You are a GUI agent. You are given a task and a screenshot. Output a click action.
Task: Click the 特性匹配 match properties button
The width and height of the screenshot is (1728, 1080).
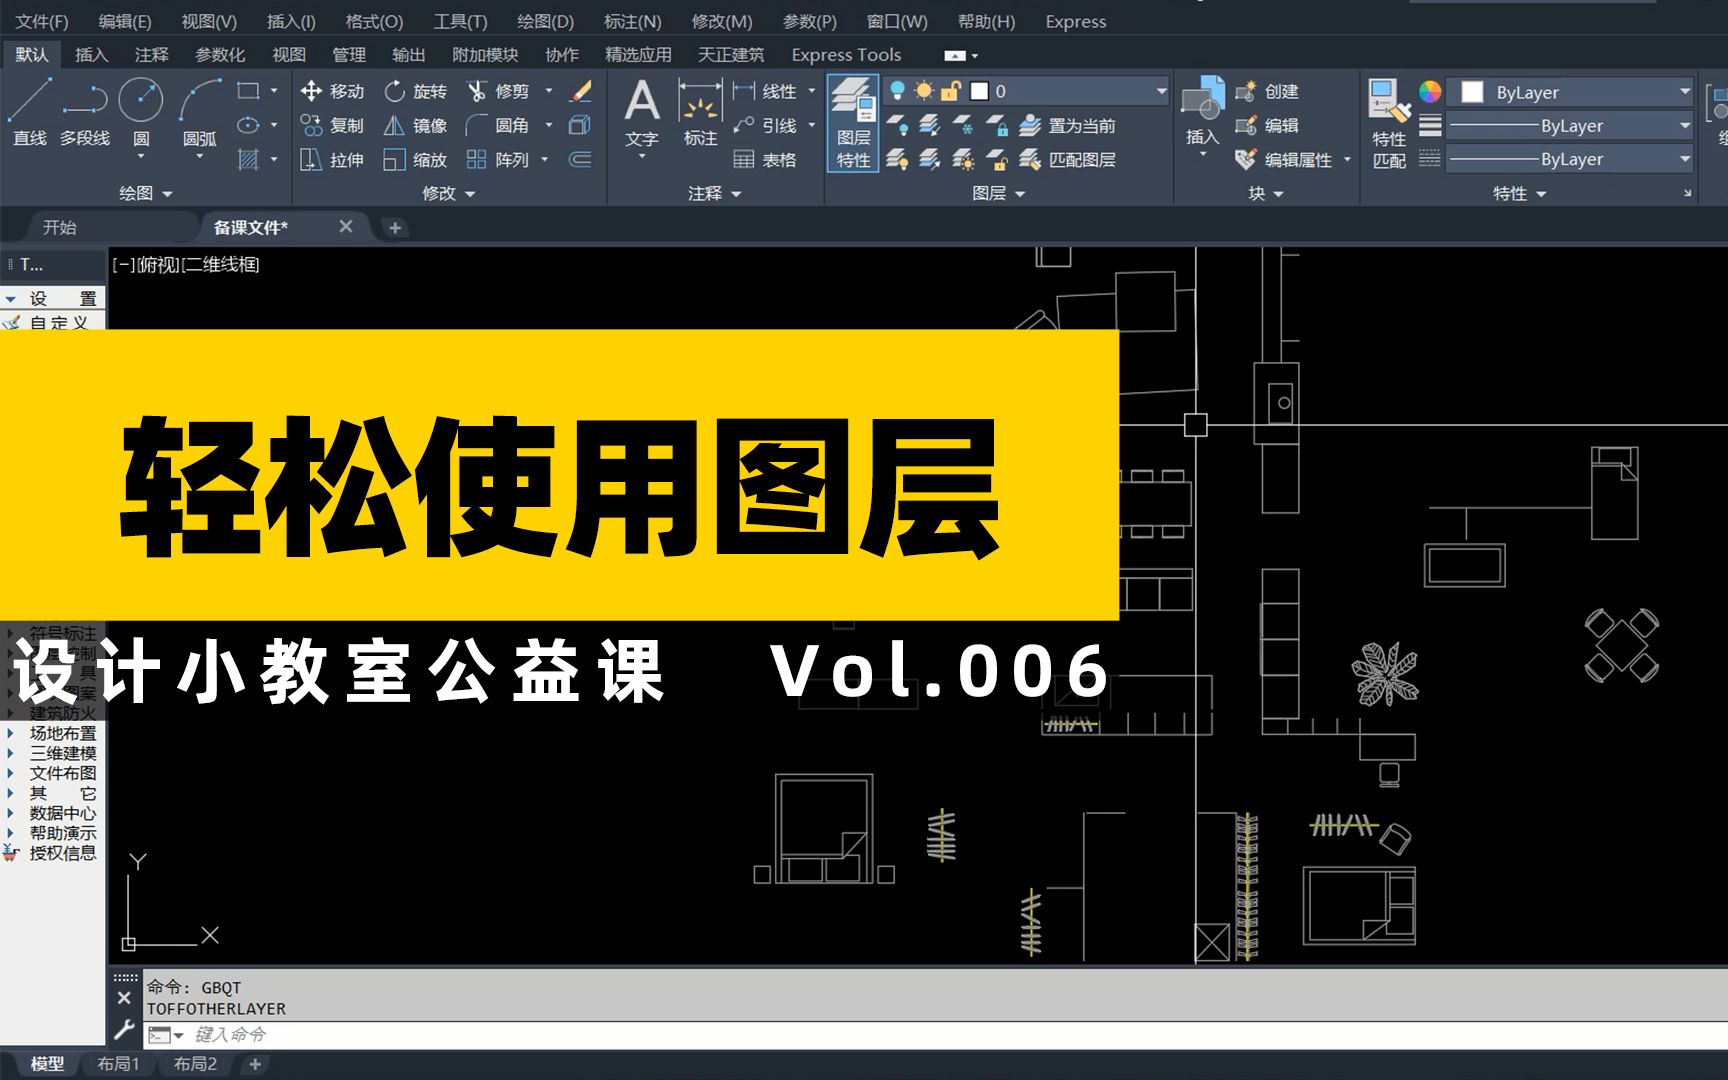pos(1389,125)
